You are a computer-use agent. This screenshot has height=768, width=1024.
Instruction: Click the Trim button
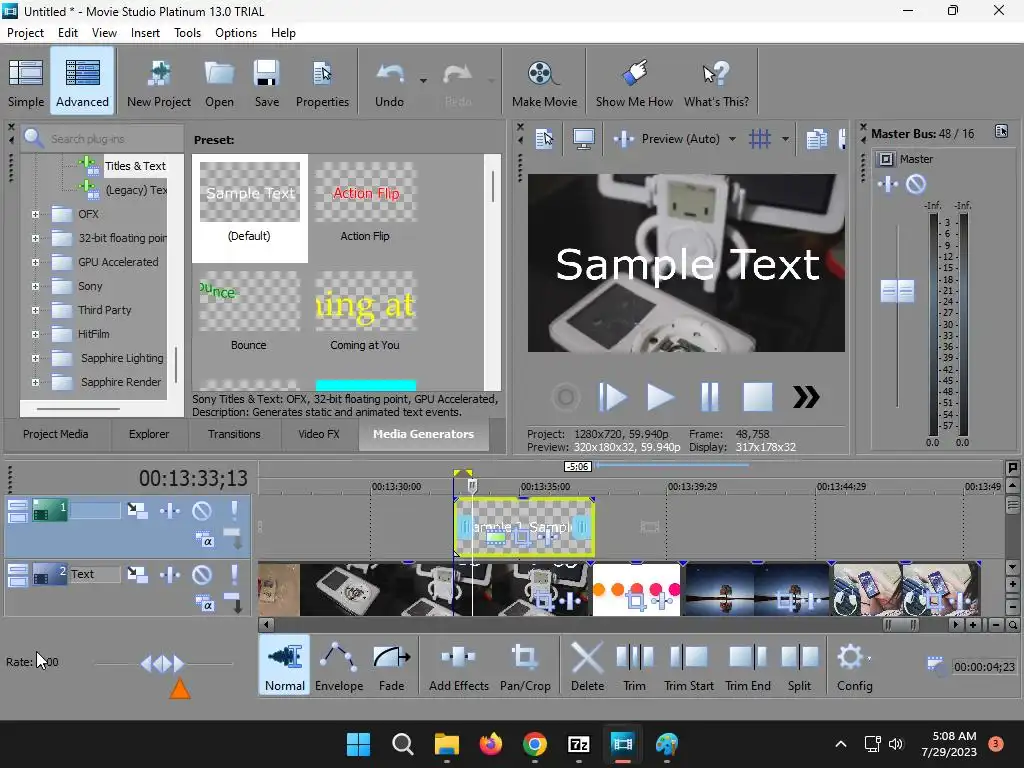point(634,665)
